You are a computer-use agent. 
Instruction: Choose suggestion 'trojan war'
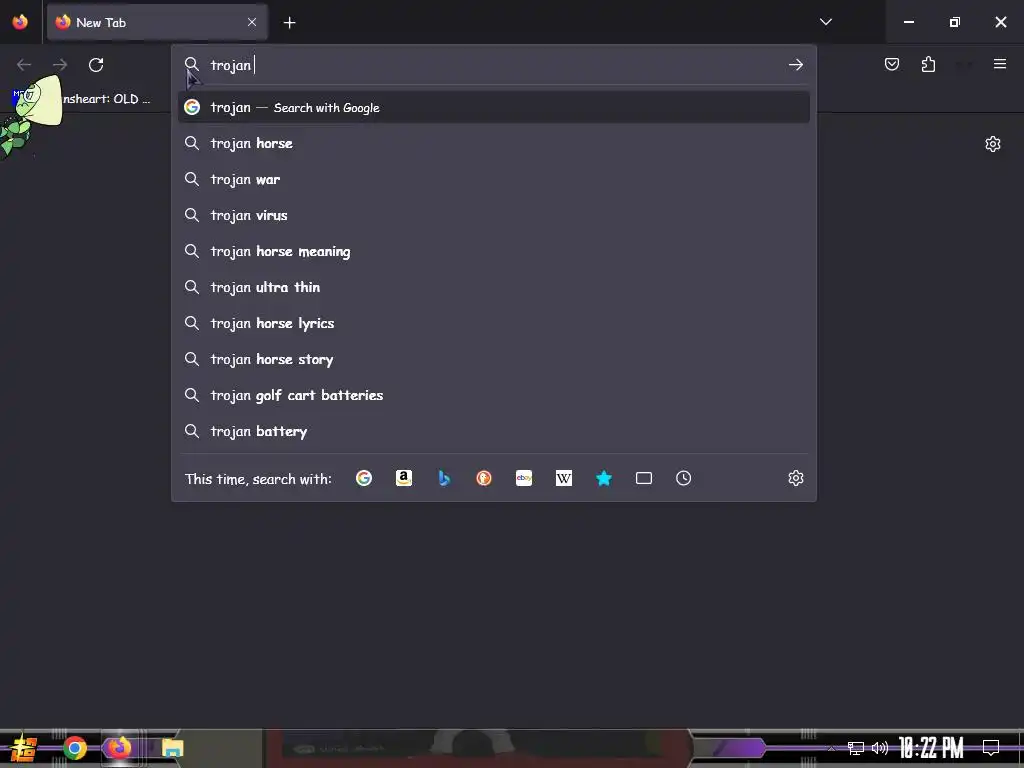coord(494,179)
